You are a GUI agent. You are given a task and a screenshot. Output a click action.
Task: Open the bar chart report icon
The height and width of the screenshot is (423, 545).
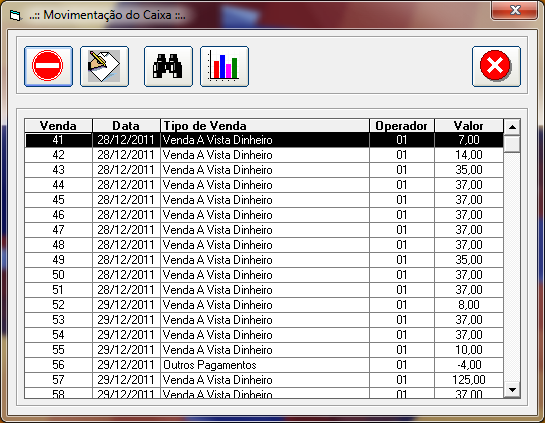224,66
